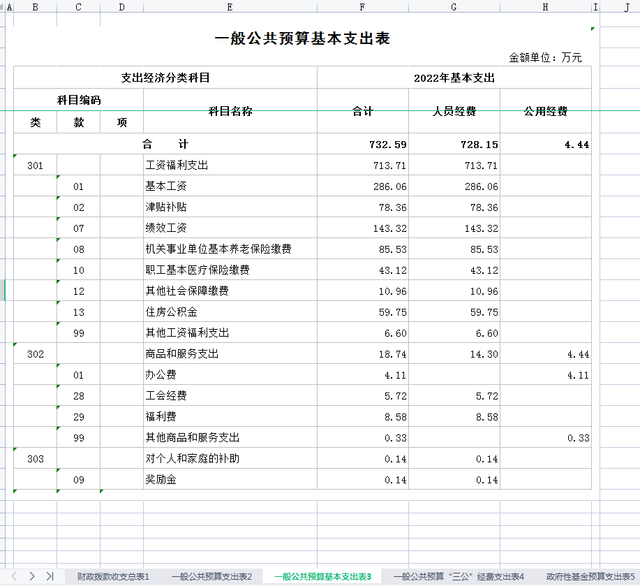Select the cell with code 303
The width and height of the screenshot is (640, 586).
click(x=35, y=459)
